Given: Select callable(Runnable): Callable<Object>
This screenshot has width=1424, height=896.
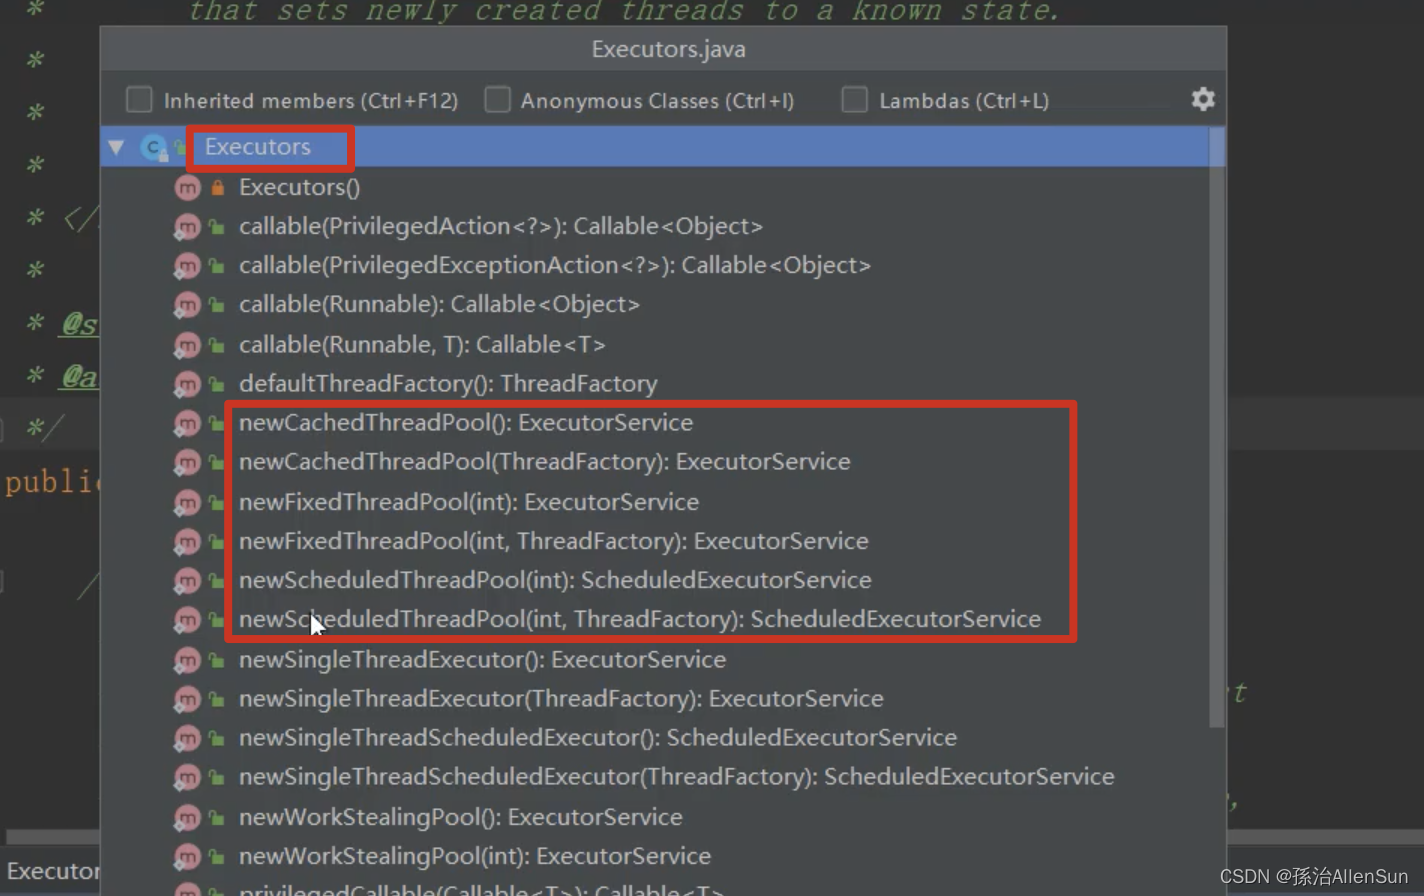Looking at the screenshot, I should 439,304.
